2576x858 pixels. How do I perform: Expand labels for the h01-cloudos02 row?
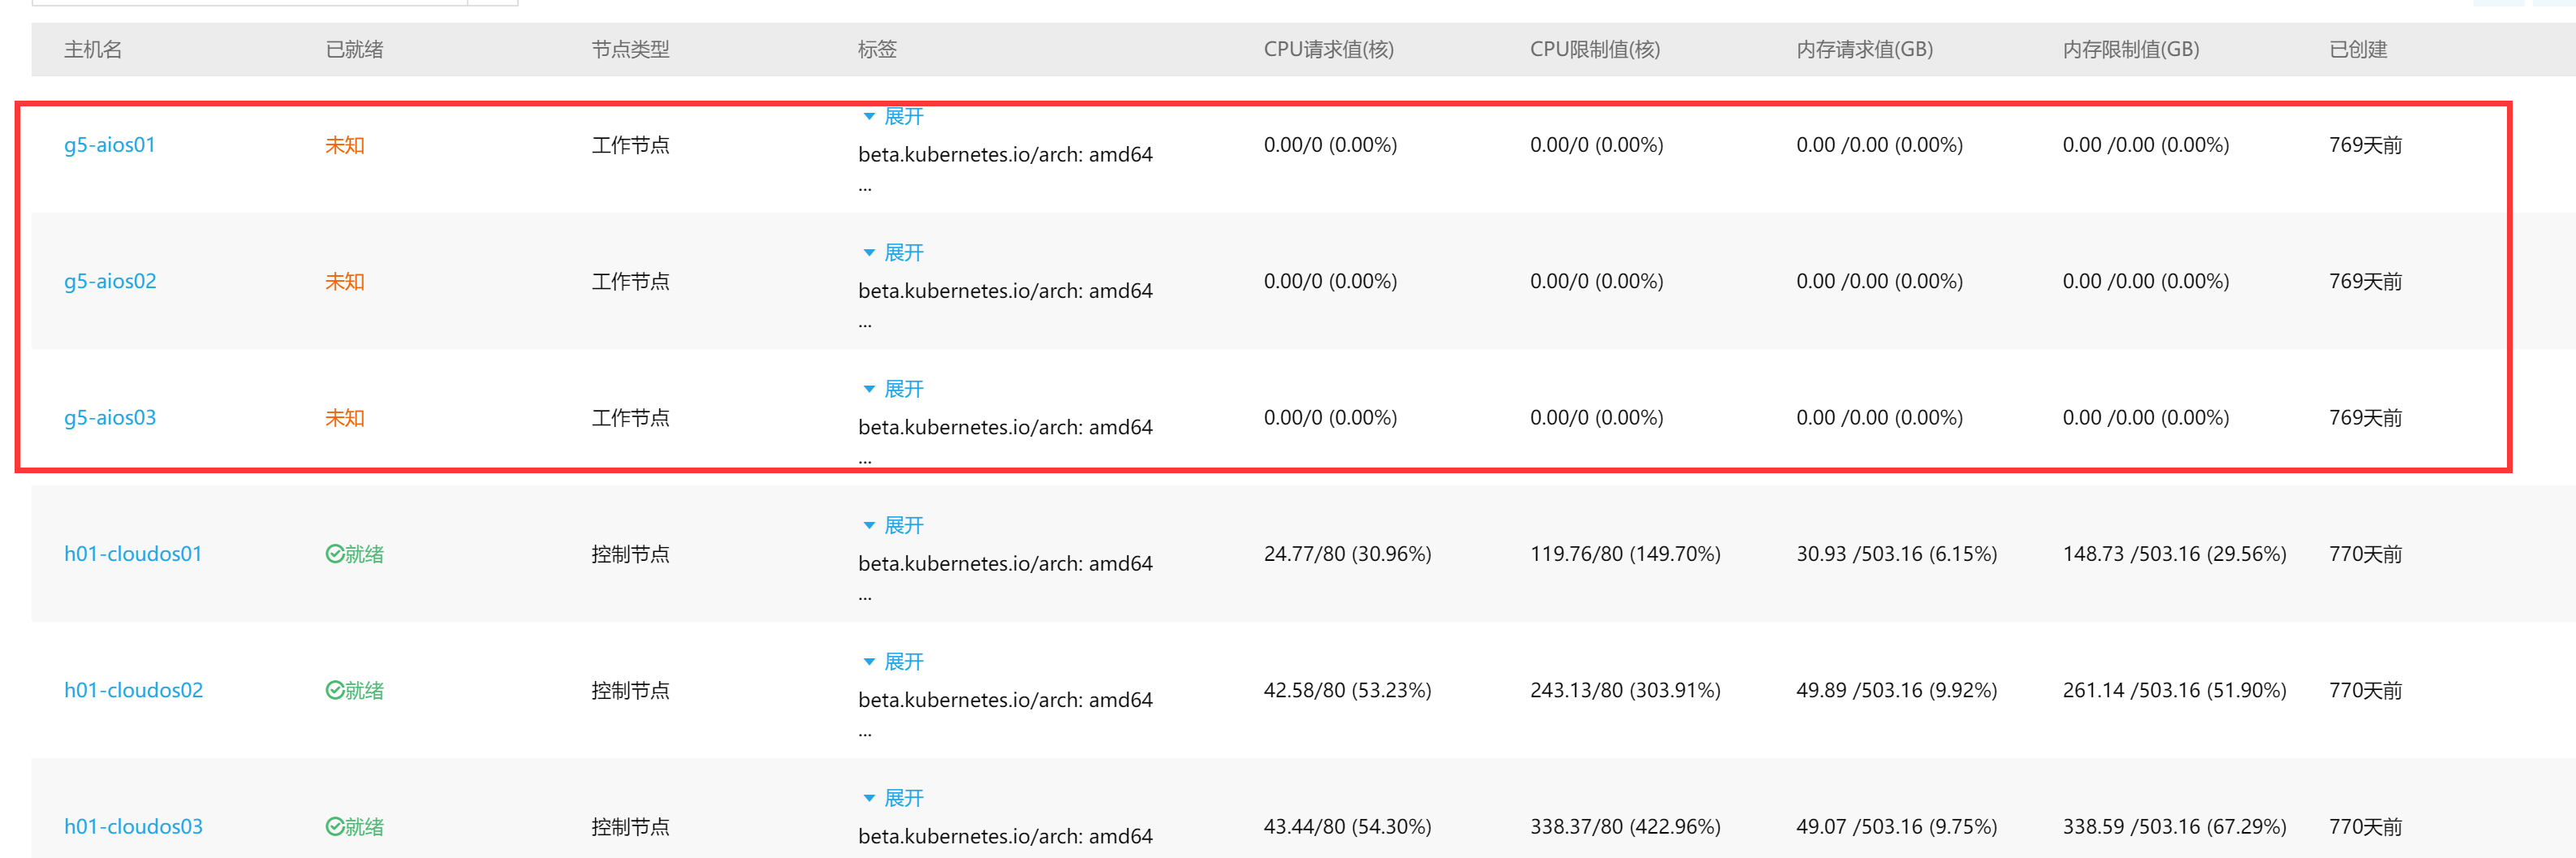point(894,662)
